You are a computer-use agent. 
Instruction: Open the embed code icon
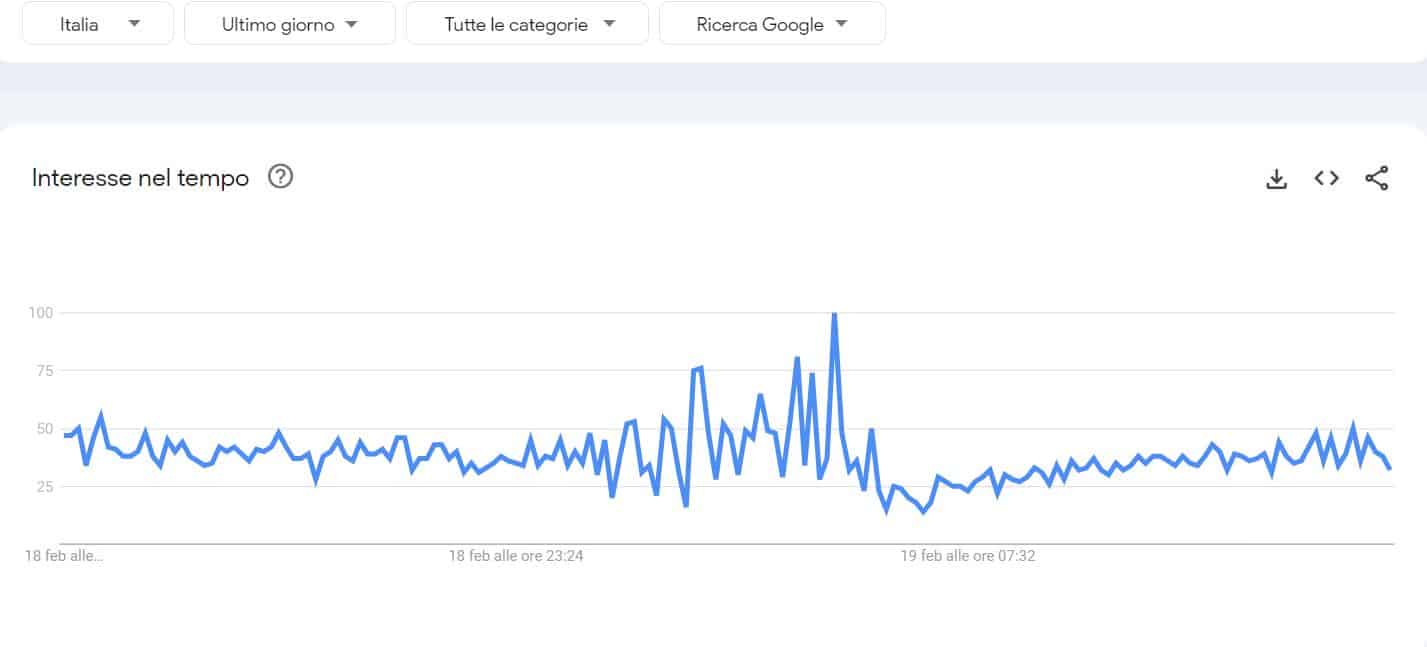[x=1326, y=179]
